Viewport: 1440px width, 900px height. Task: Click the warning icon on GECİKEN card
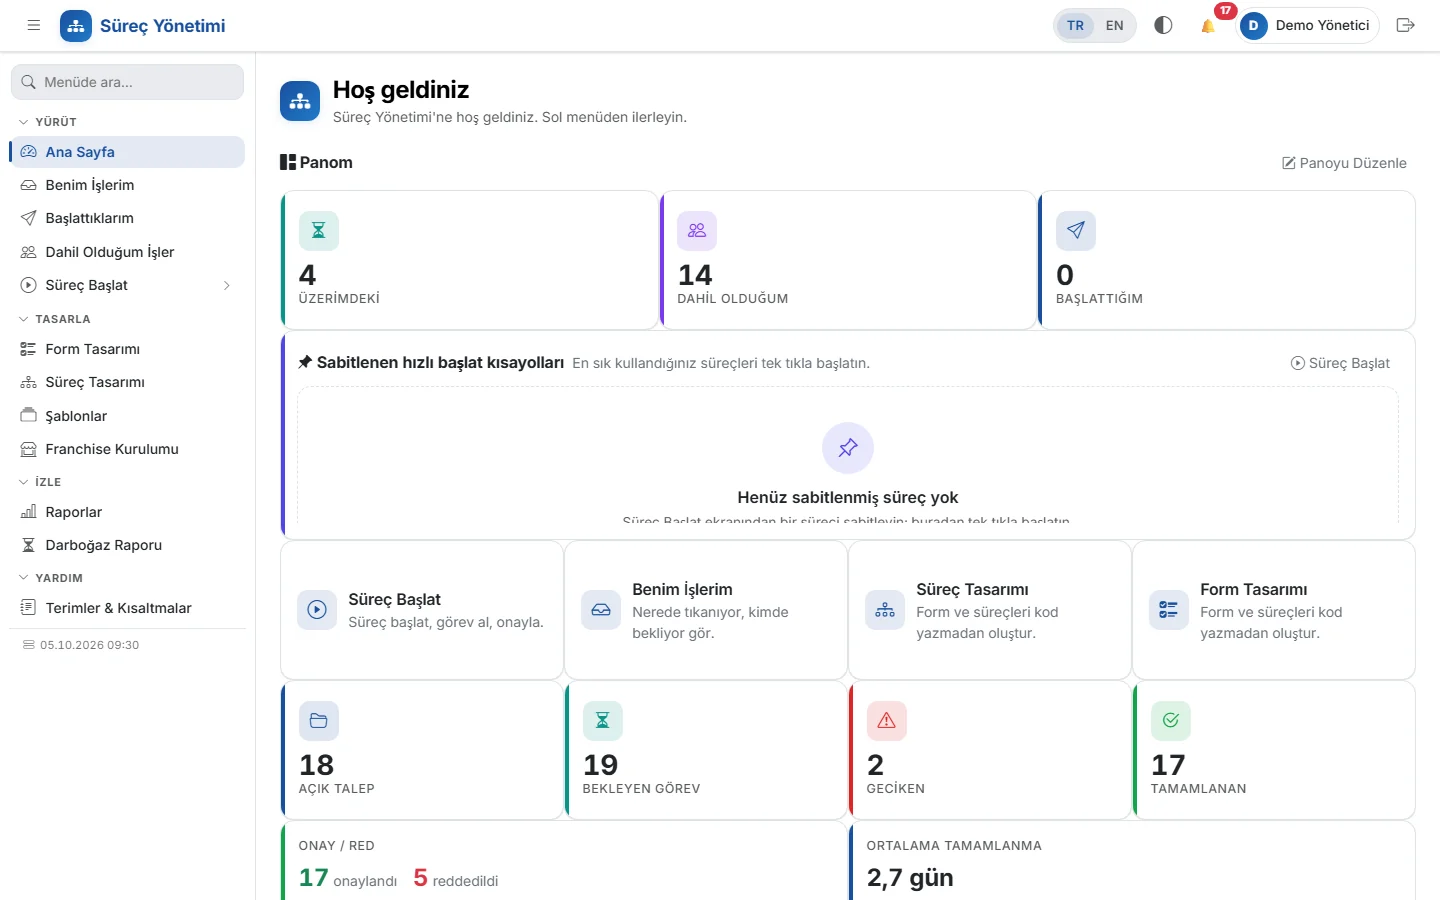pyautogui.click(x=887, y=721)
